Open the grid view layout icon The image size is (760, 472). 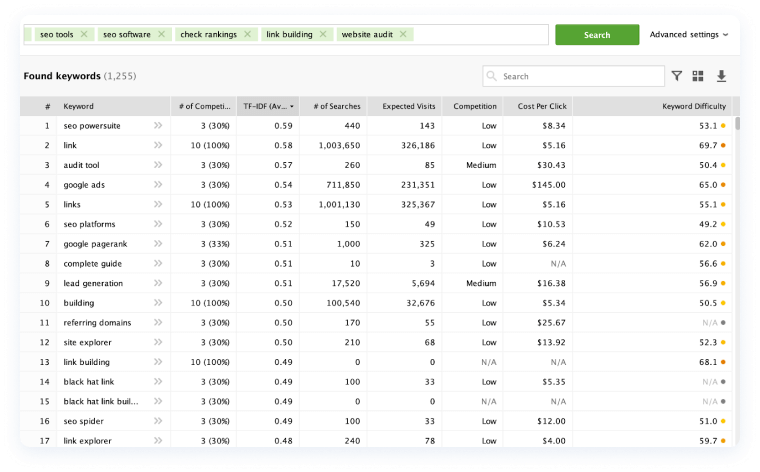(698, 76)
